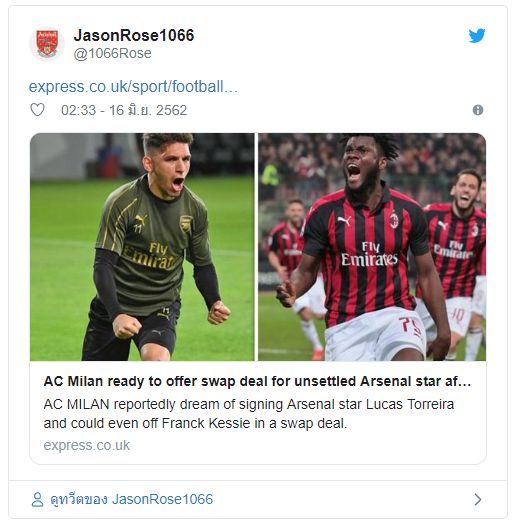Click the Fly Emirates text on the striped jersey
The image size is (513, 524).
pyautogui.click(x=369, y=254)
